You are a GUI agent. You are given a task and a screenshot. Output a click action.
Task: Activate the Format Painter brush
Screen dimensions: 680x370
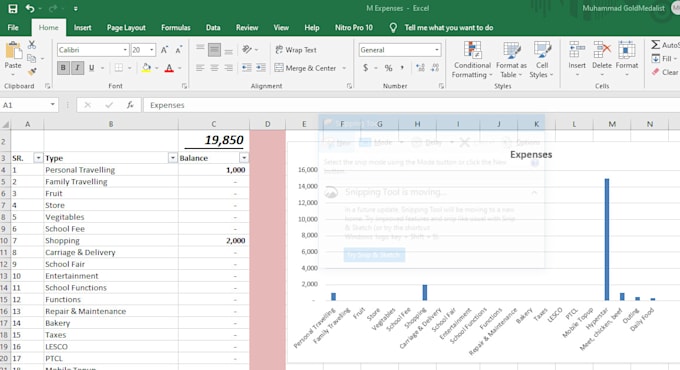click(32, 71)
